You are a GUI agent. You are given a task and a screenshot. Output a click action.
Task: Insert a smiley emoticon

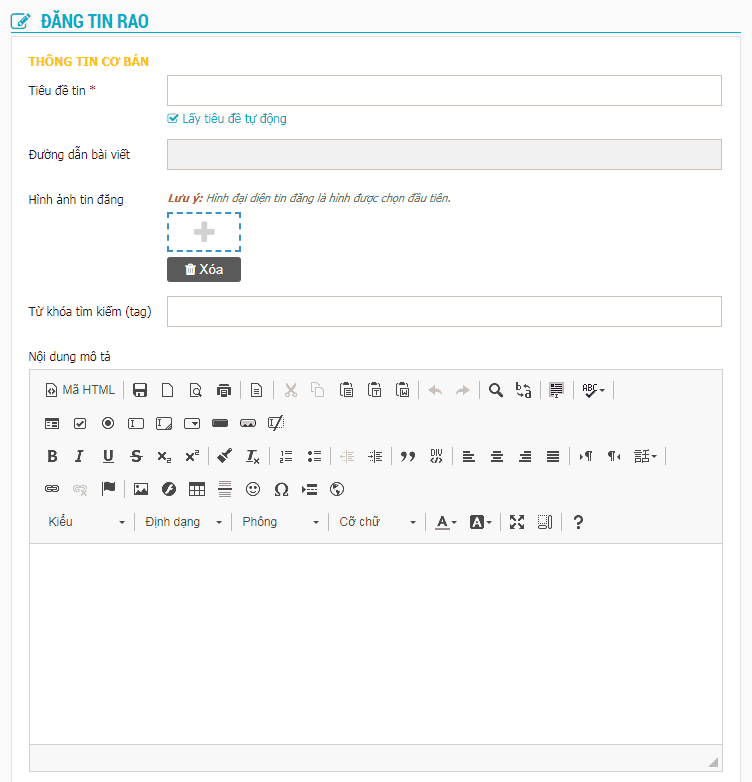click(253, 489)
